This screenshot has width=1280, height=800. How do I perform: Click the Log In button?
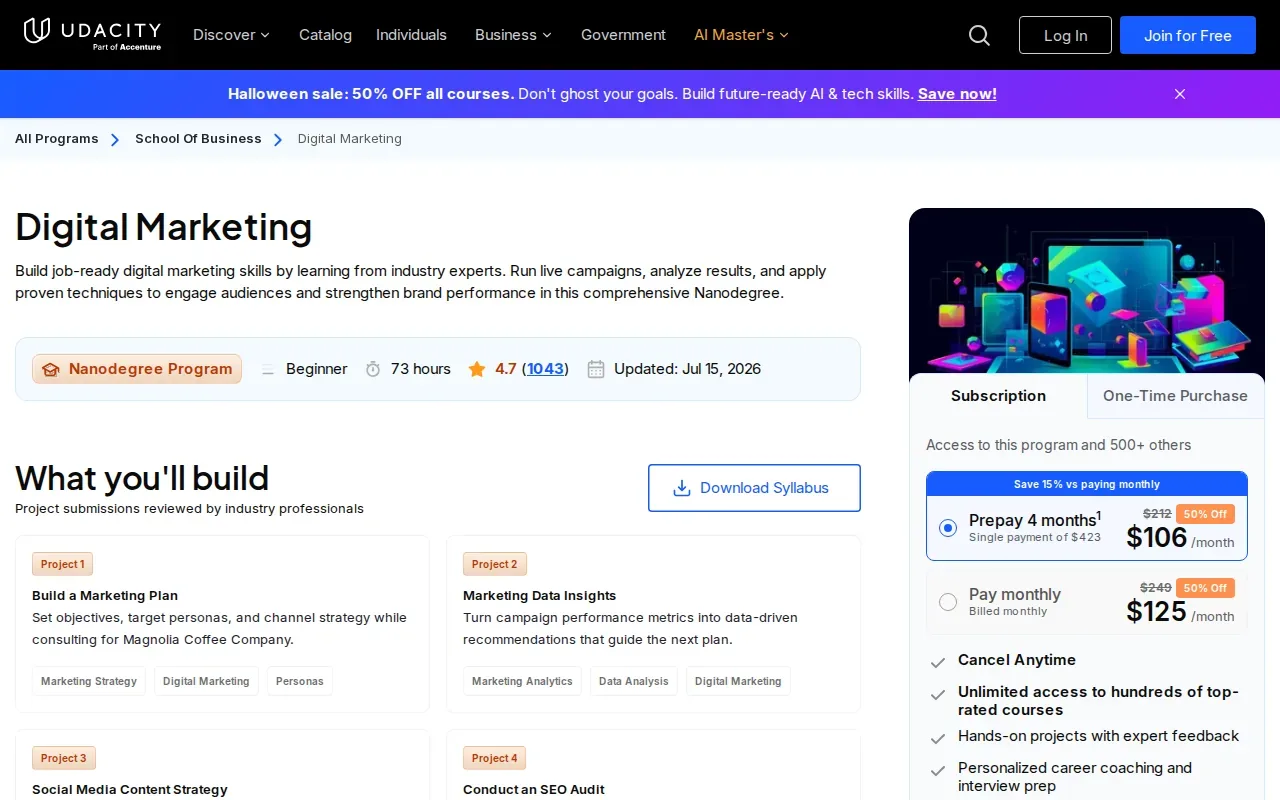pos(1065,35)
